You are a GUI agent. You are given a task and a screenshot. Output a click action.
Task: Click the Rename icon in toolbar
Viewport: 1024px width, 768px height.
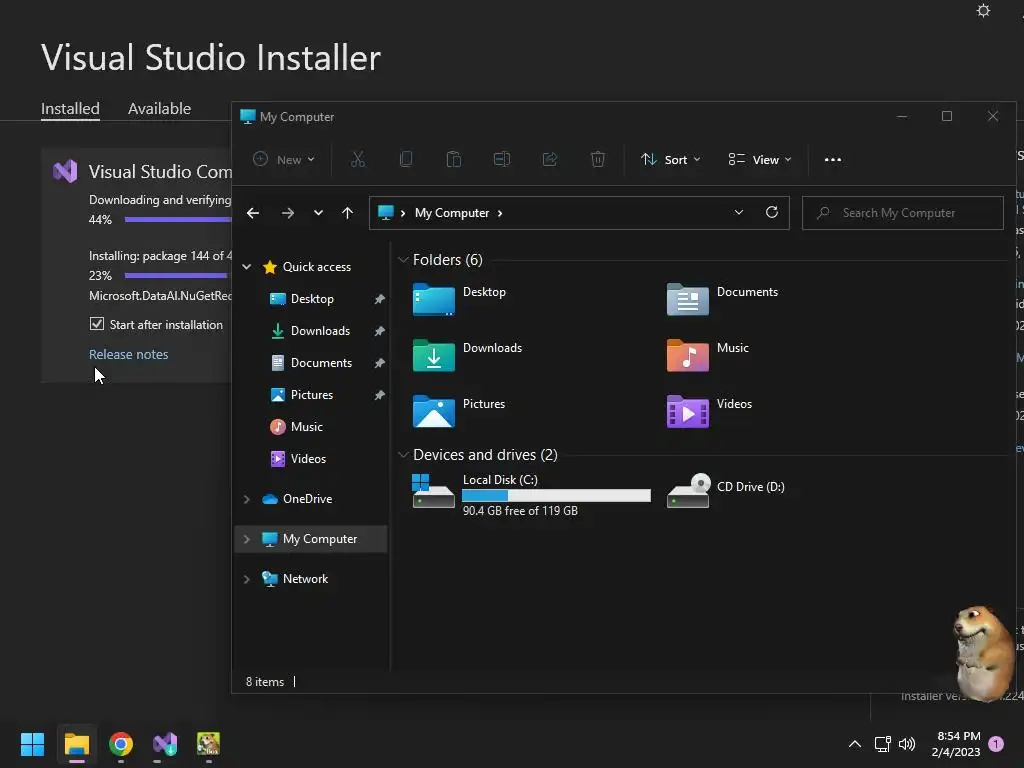502,159
